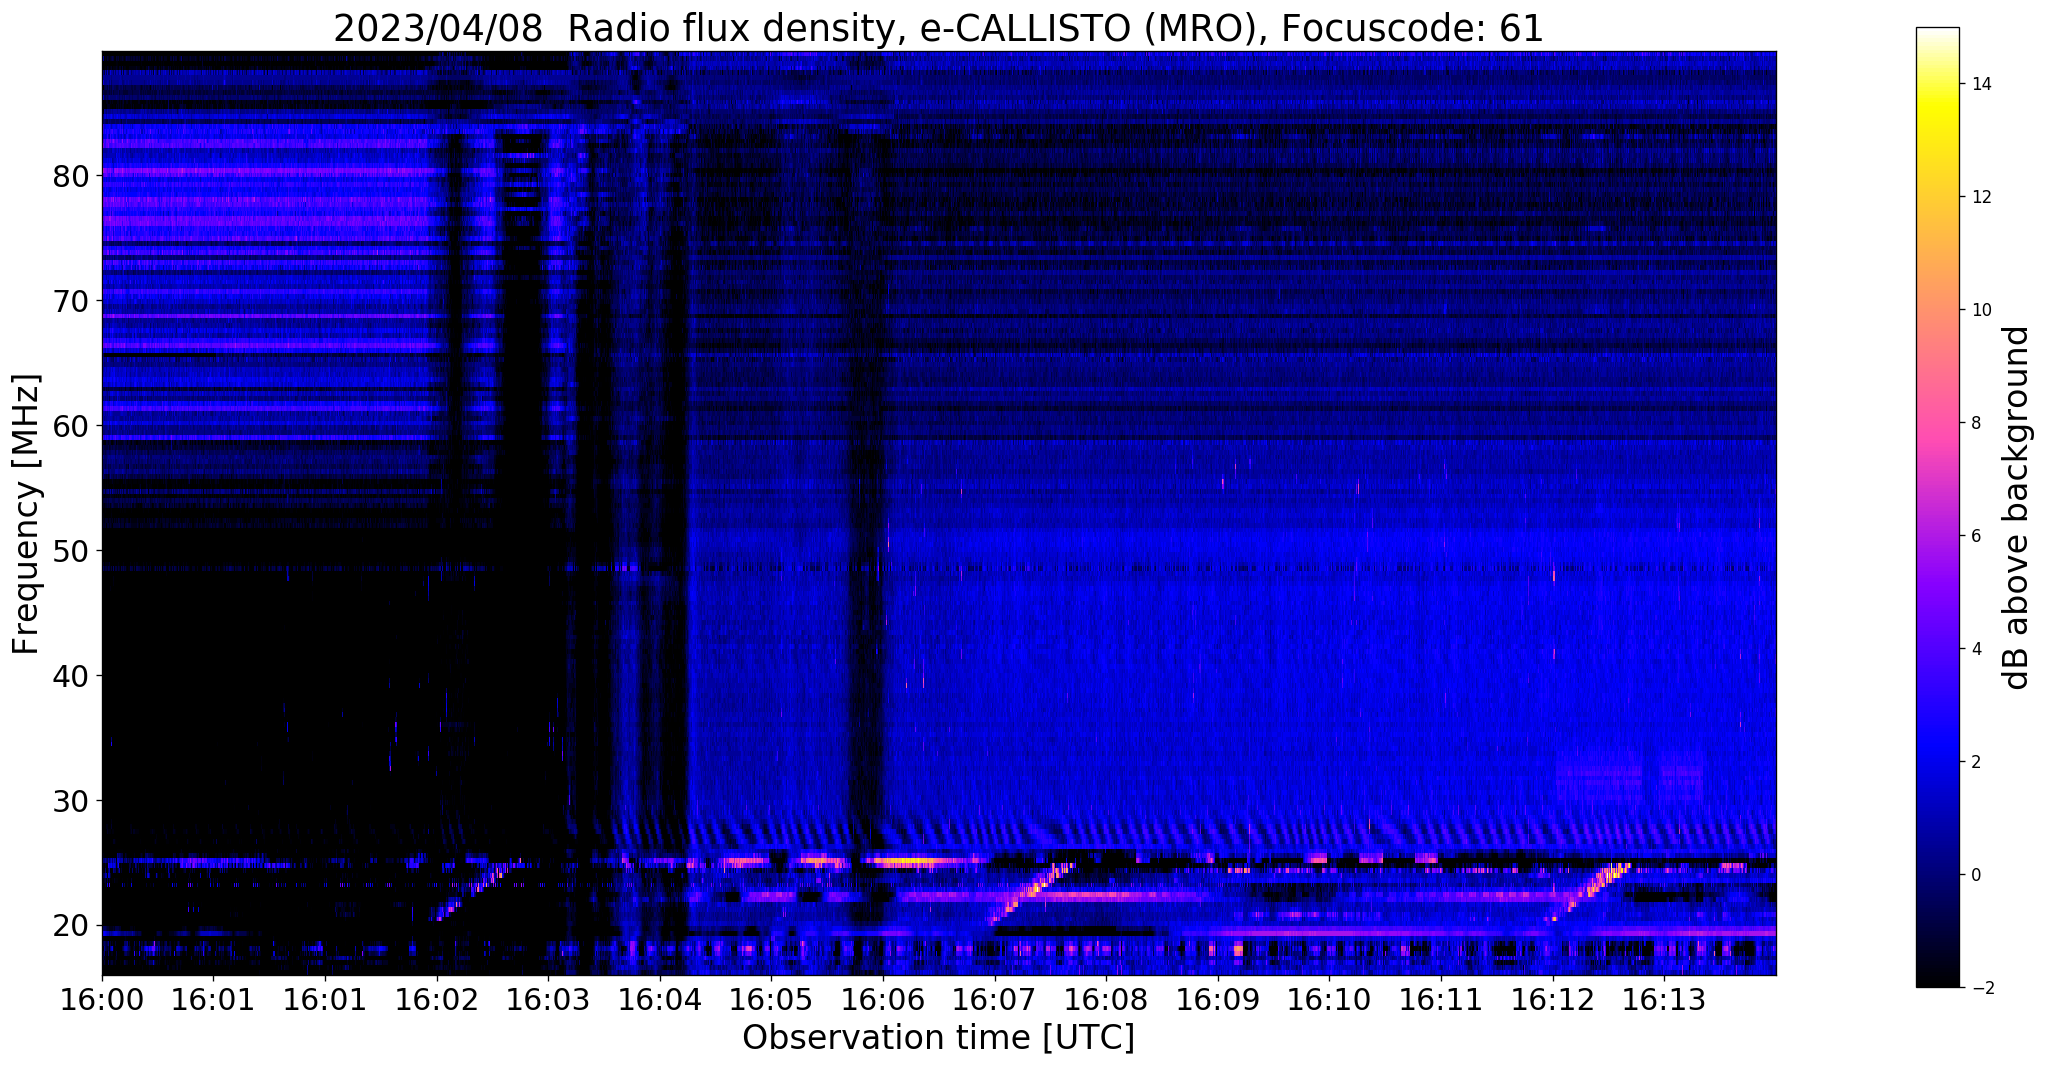Click the 30 frequency tick label
Screen dimensions: 2047x1067
[70, 801]
